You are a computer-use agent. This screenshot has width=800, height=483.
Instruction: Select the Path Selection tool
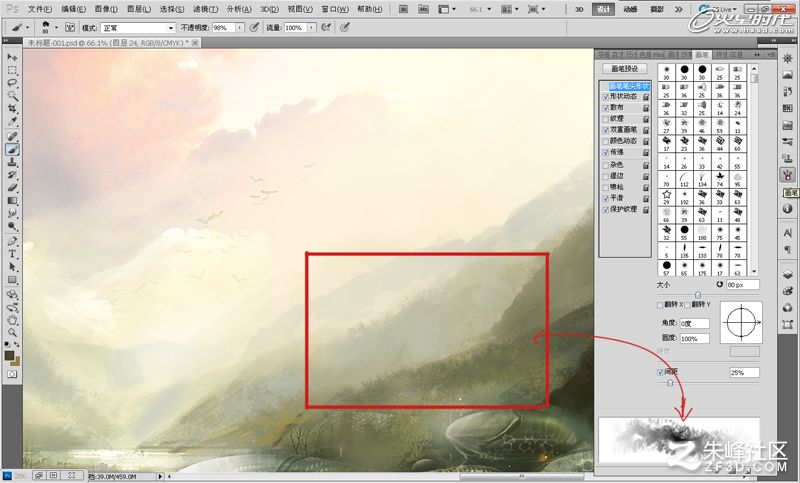tap(12, 266)
